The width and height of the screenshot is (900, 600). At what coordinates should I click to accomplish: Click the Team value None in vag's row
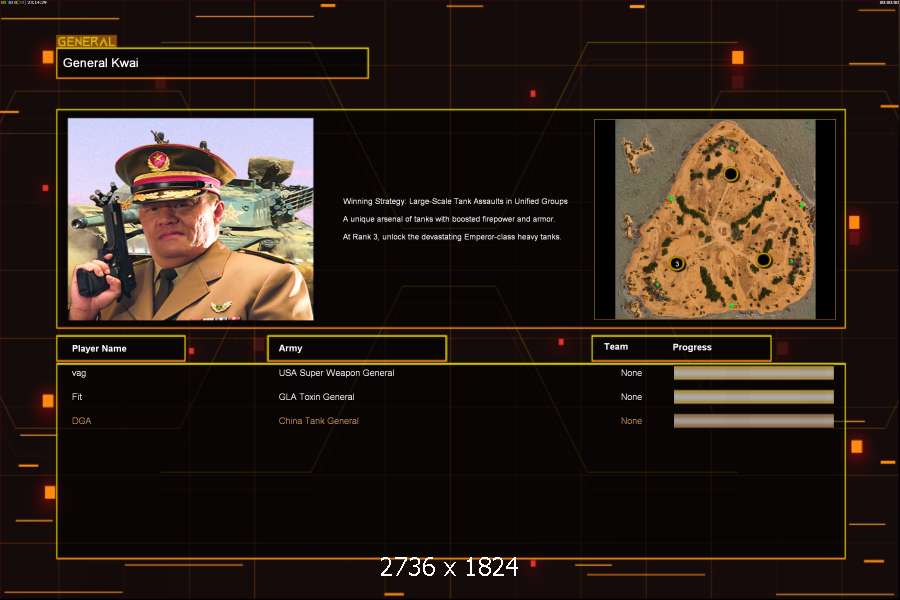coord(631,373)
